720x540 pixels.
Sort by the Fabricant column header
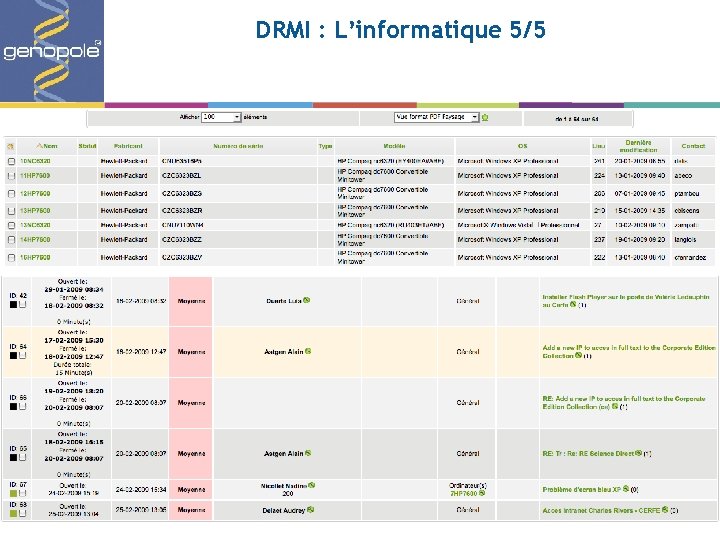pyautogui.click(x=128, y=146)
